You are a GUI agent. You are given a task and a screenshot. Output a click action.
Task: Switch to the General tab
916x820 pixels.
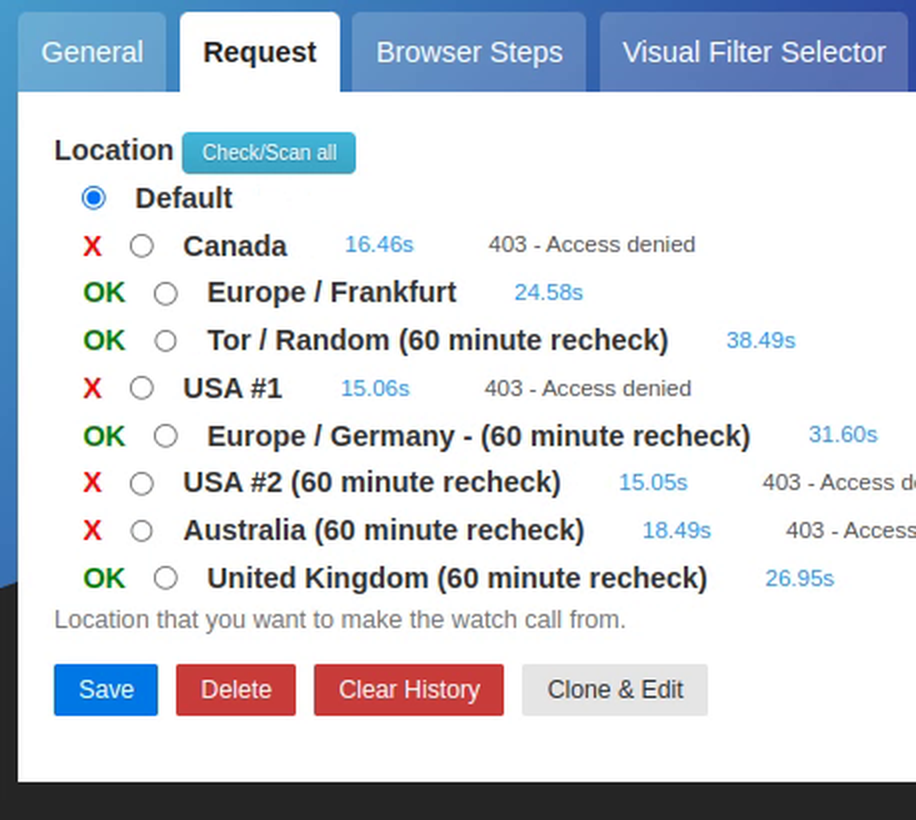coord(92,52)
